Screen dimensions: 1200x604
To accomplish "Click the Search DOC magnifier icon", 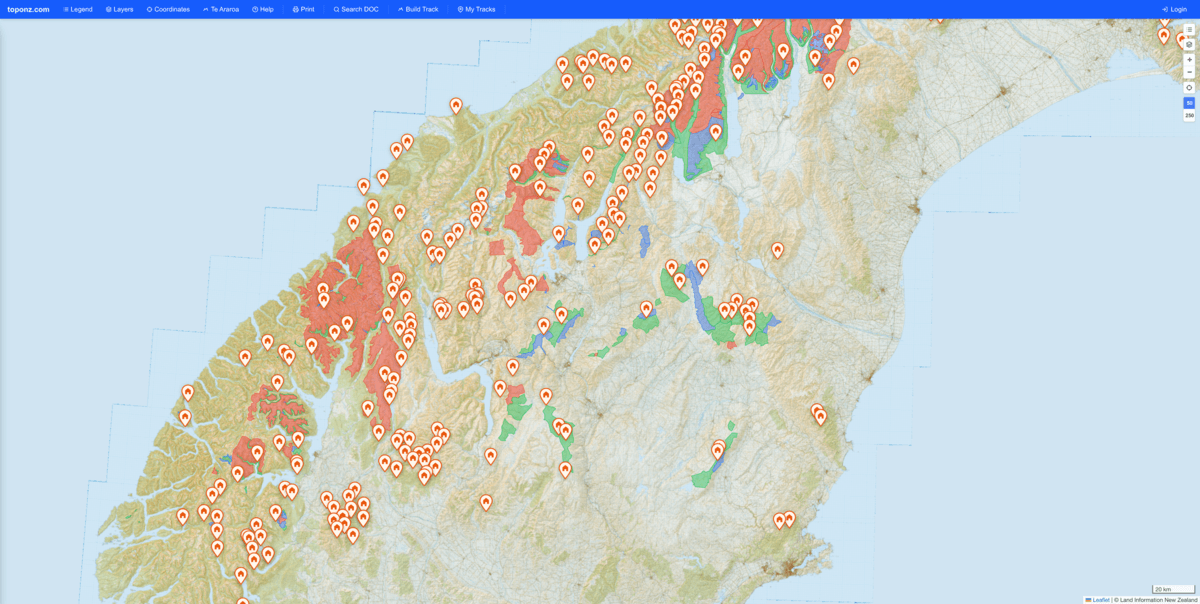I will pyautogui.click(x=335, y=9).
